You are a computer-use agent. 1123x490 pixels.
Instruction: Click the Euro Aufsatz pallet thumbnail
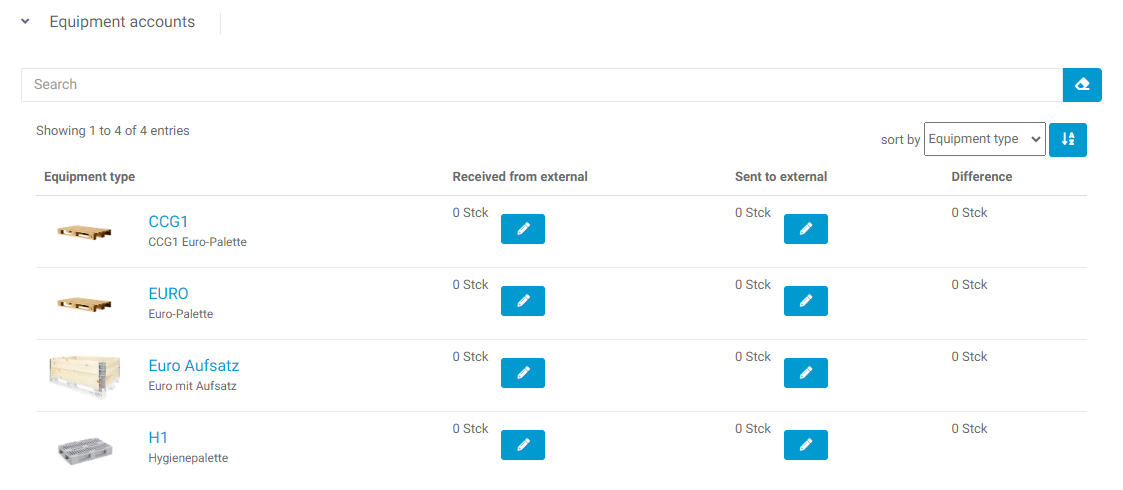pos(84,376)
